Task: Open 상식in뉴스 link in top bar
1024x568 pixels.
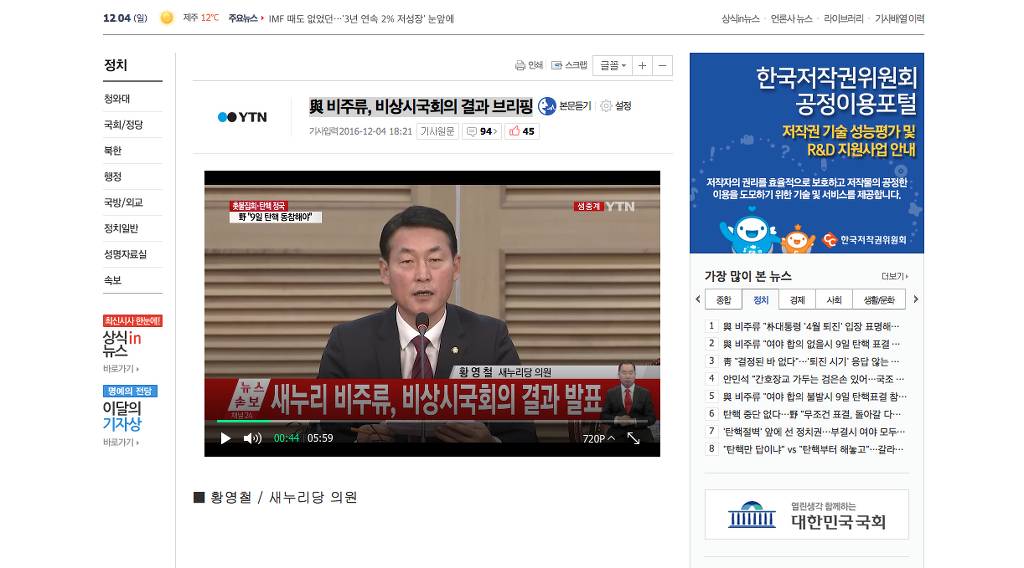Action: coord(741,19)
